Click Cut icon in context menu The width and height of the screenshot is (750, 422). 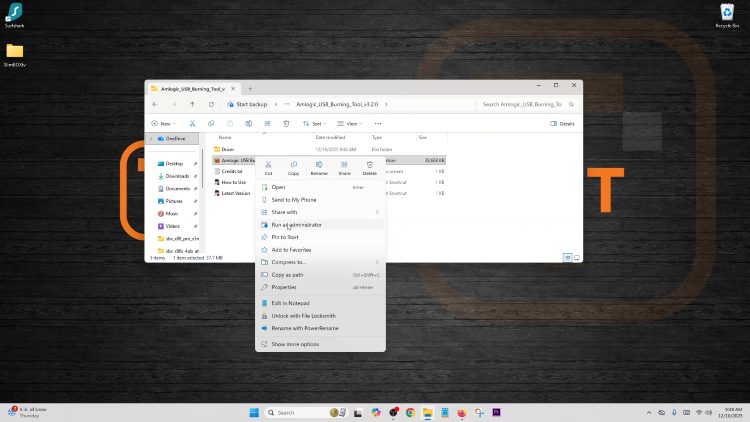tap(268, 168)
